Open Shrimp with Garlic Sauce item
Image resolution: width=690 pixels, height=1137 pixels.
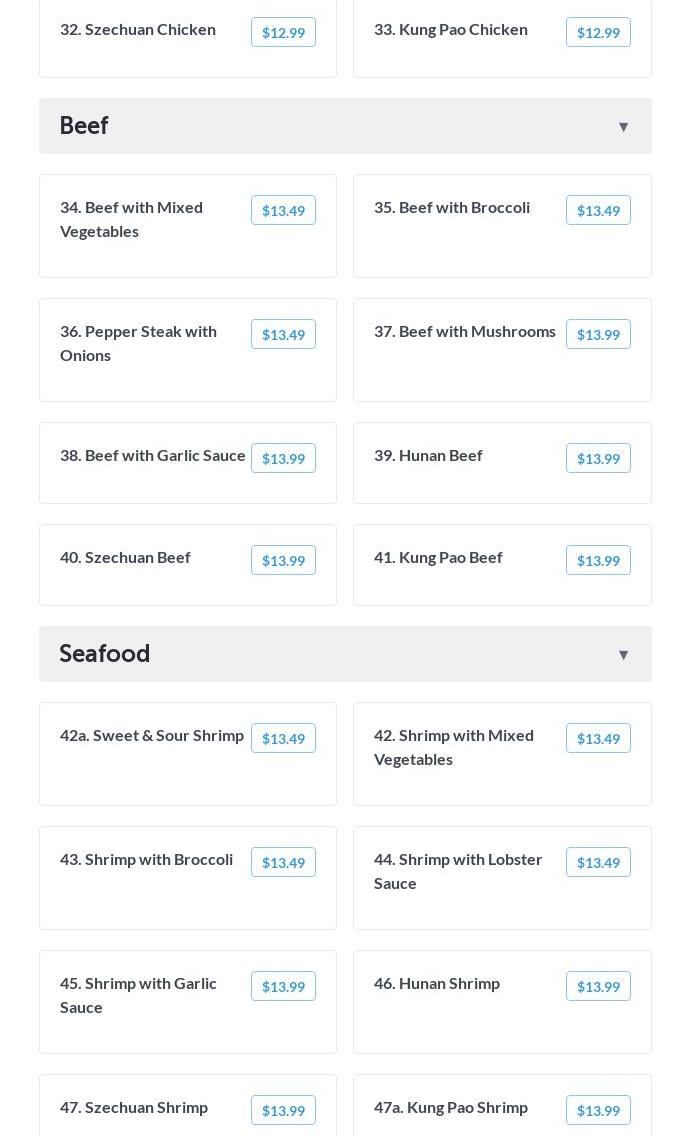pos(188,1002)
